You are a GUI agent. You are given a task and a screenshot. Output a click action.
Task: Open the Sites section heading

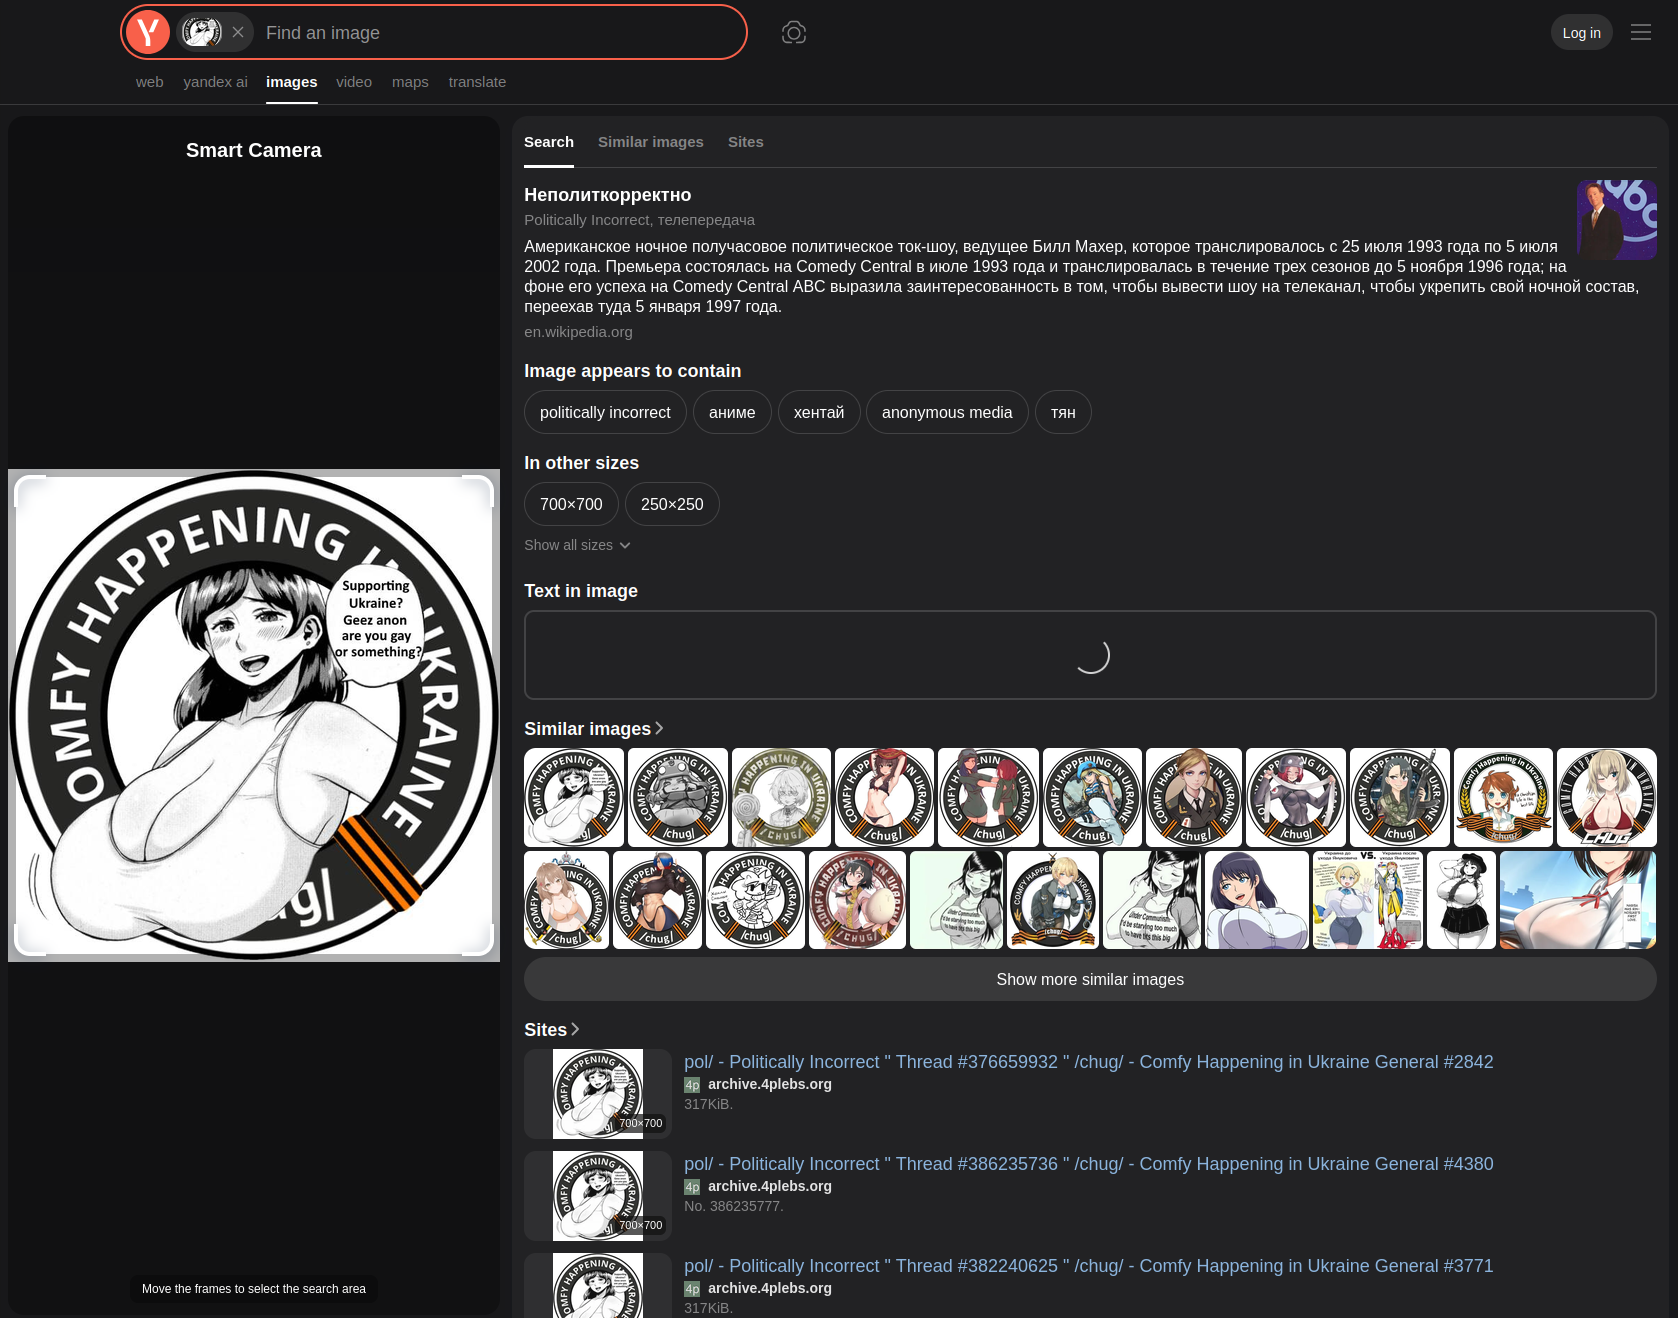[552, 1030]
